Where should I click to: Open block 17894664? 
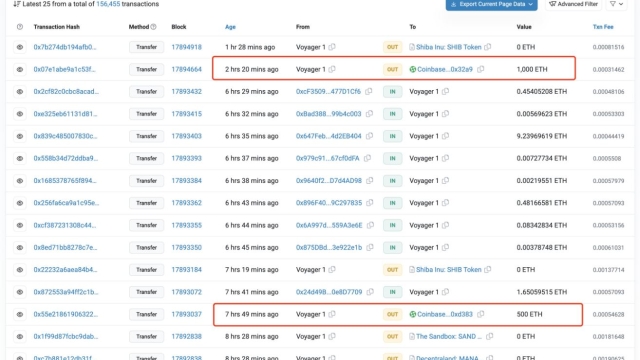(x=187, y=69)
